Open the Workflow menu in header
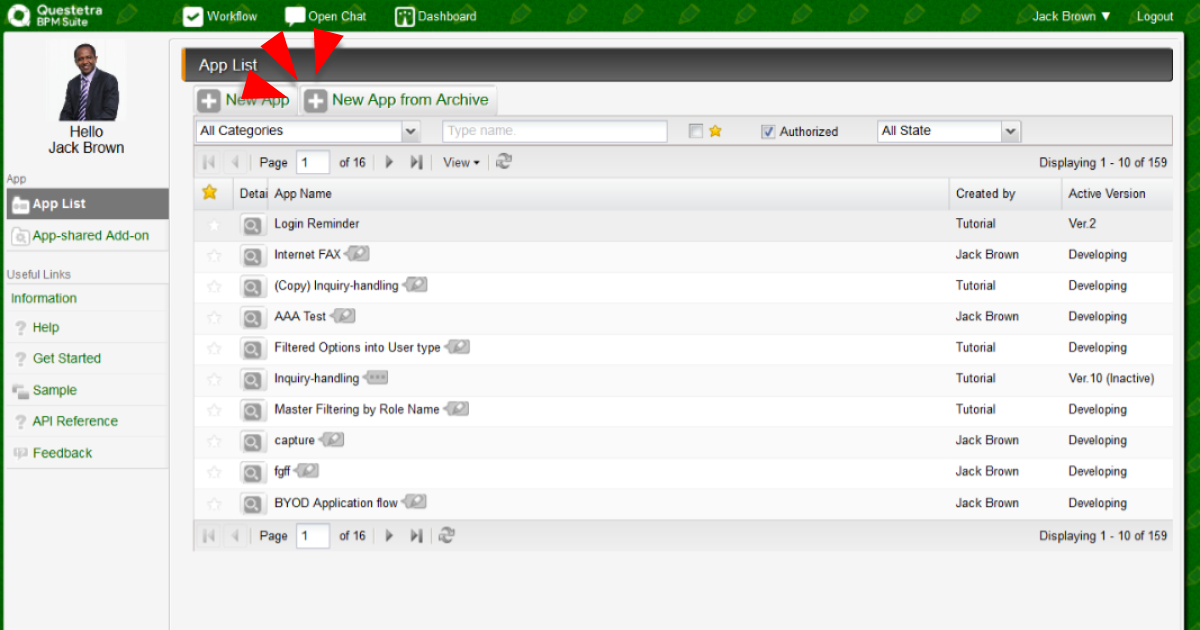 pos(221,16)
